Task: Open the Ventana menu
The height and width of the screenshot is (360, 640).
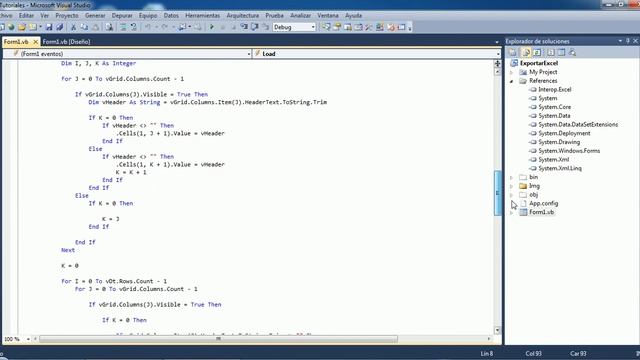Action: pos(328,16)
